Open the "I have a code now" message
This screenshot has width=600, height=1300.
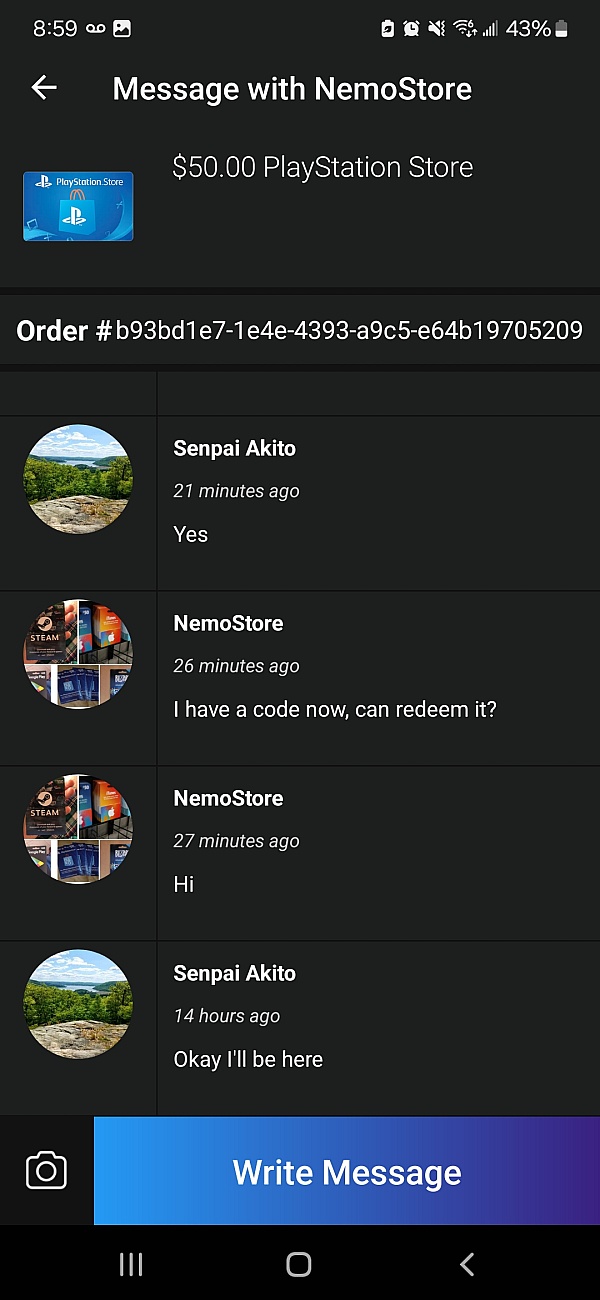tap(335, 710)
